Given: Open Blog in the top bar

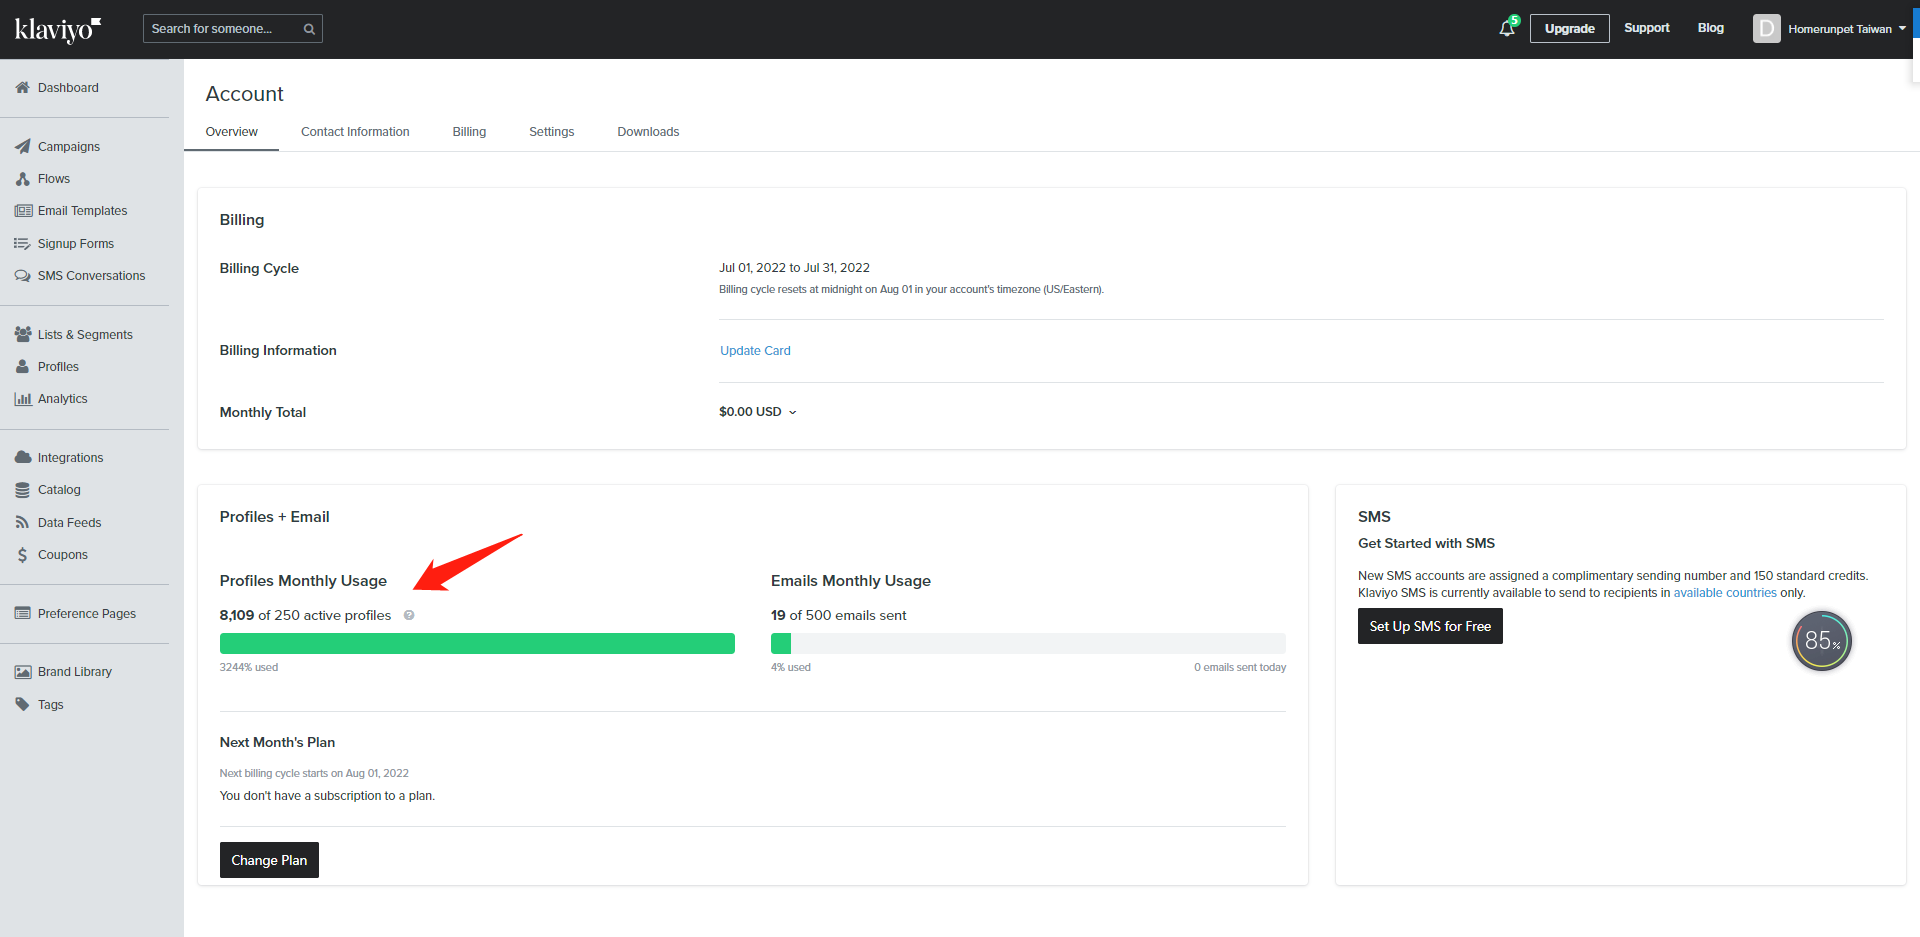Looking at the screenshot, I should click(x=1710, y=28).
